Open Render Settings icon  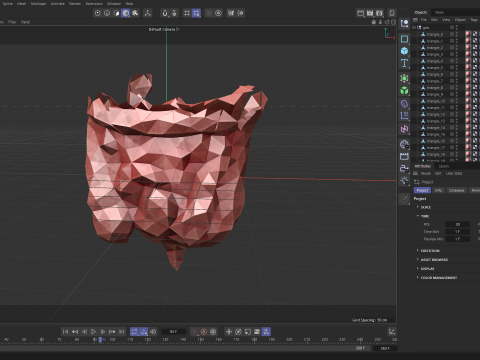click(x=379, y=13)
